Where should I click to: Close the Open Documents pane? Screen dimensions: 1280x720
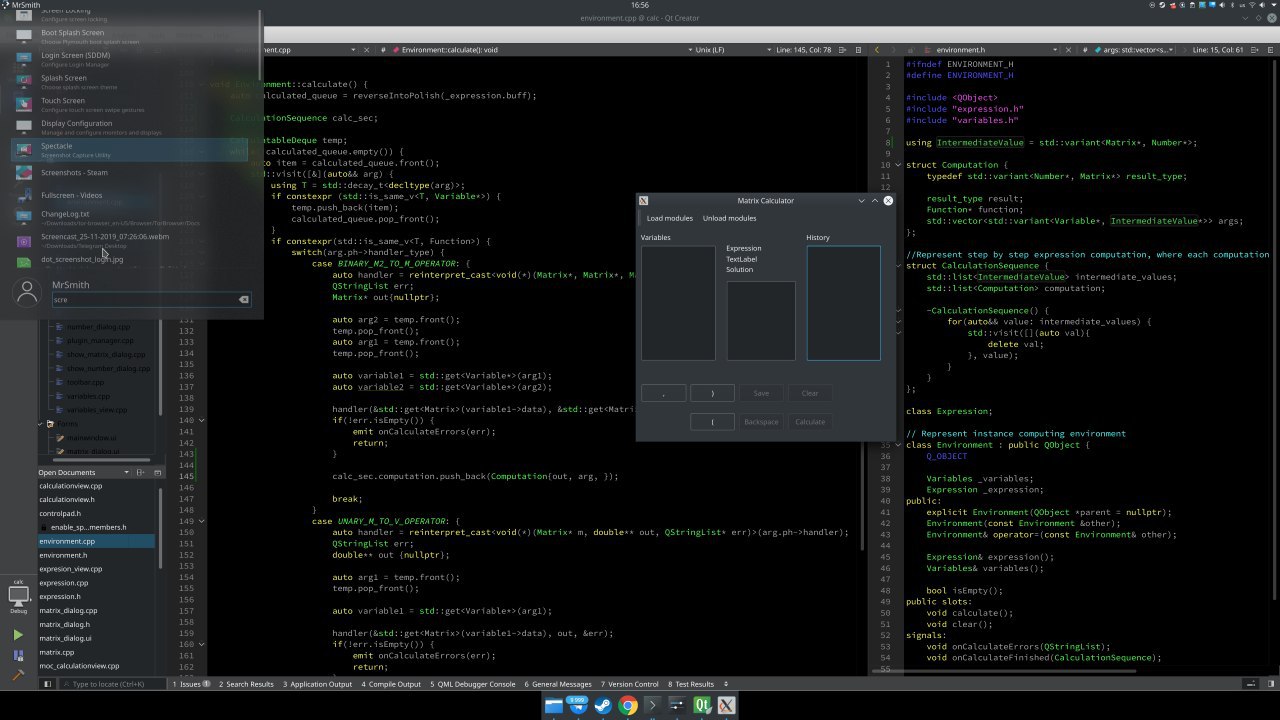pos(157,472)
